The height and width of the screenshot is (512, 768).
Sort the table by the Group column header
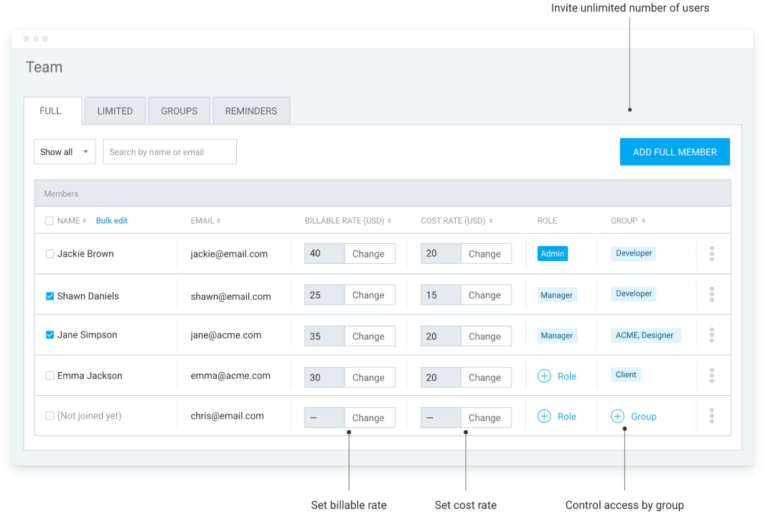click(627, 221)
